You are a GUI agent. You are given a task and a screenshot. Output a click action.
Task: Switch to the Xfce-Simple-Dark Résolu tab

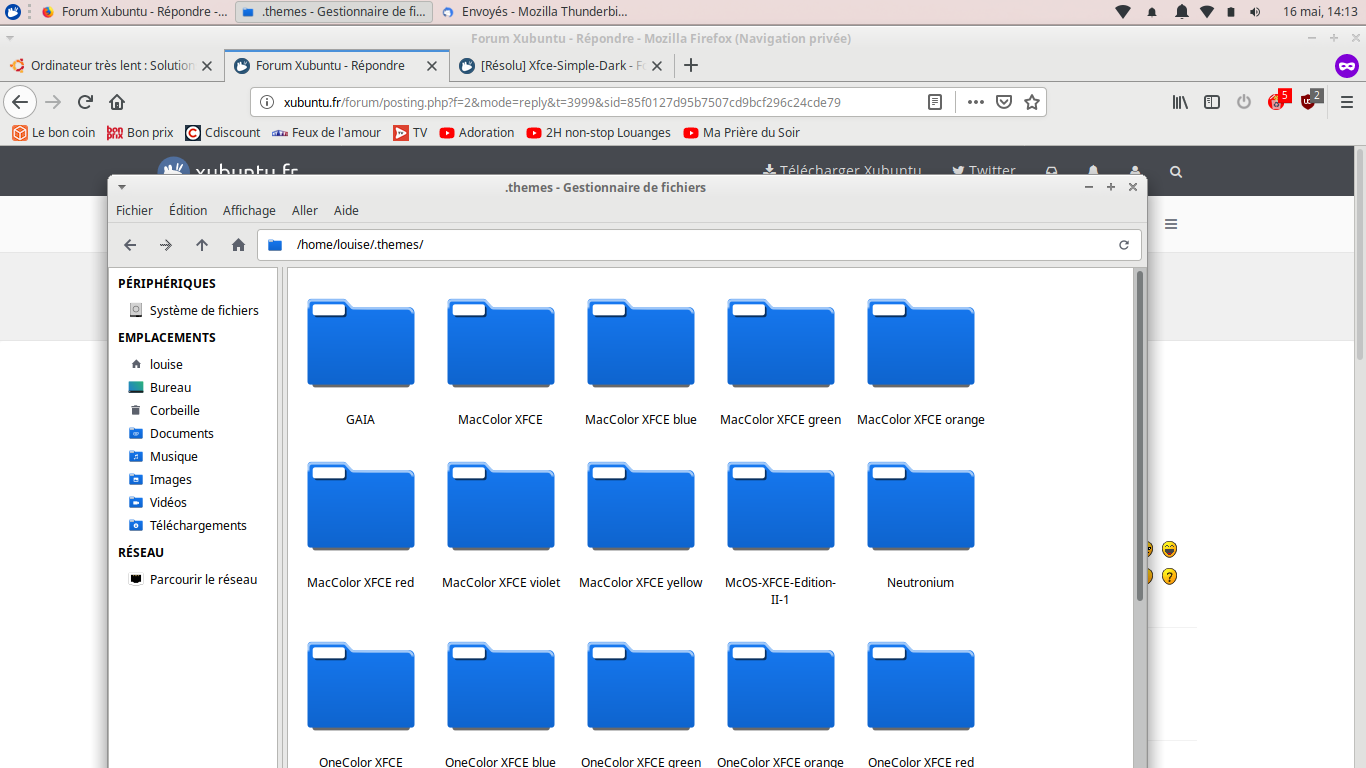(x=561, y=66)
